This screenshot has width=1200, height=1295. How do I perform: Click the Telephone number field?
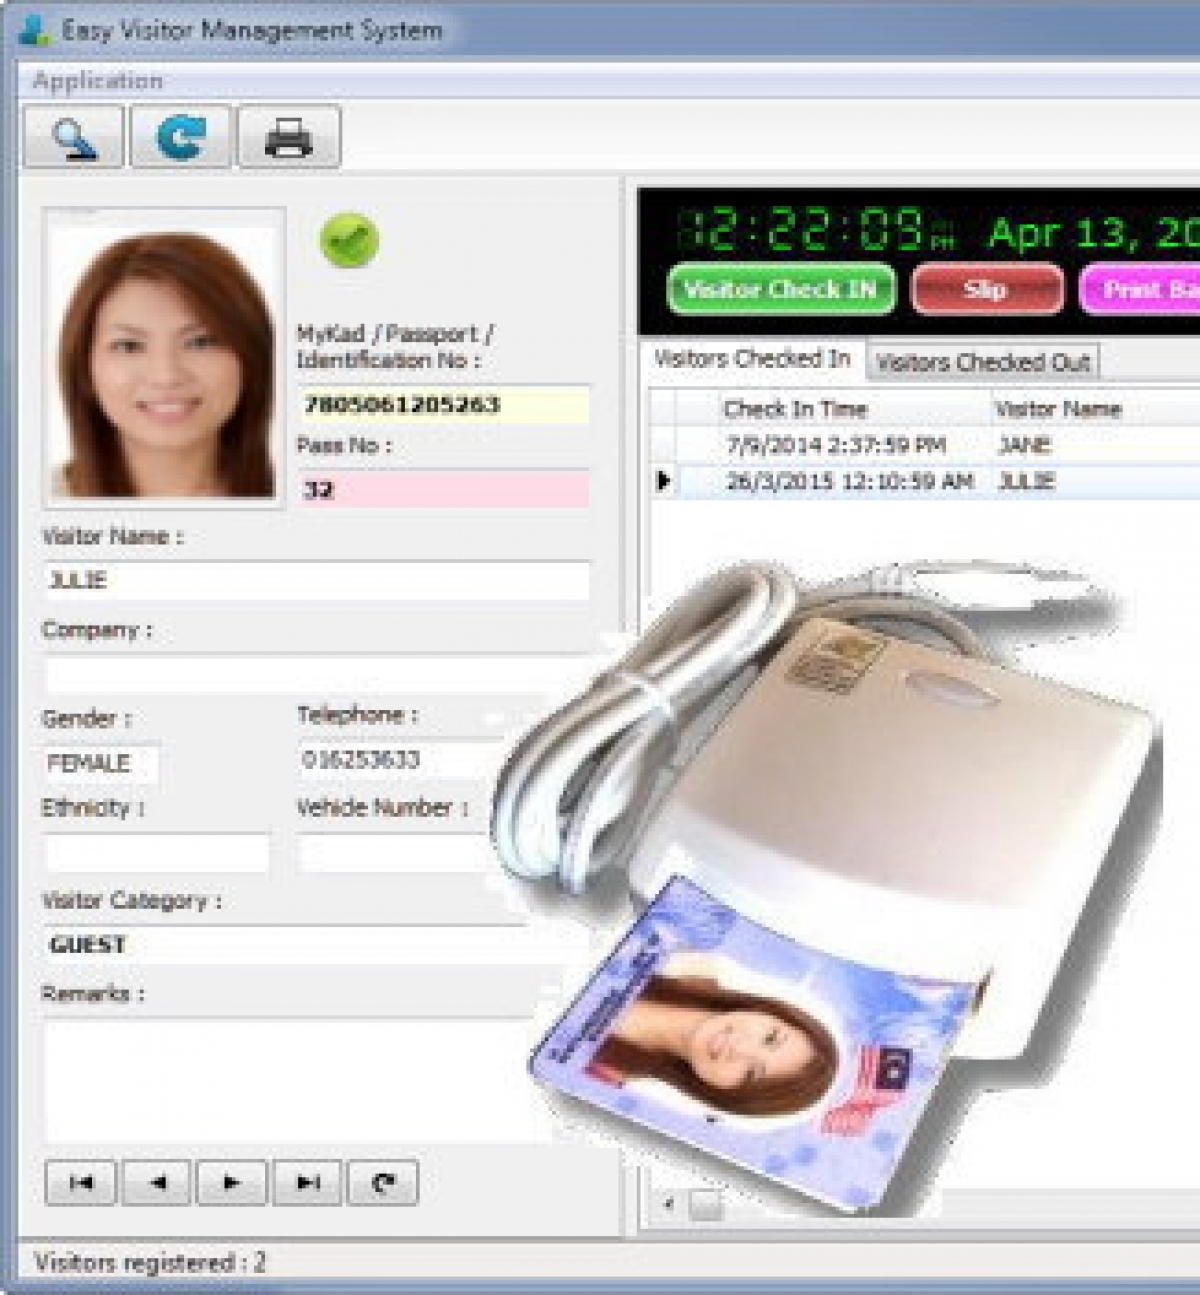coord(400,760)
